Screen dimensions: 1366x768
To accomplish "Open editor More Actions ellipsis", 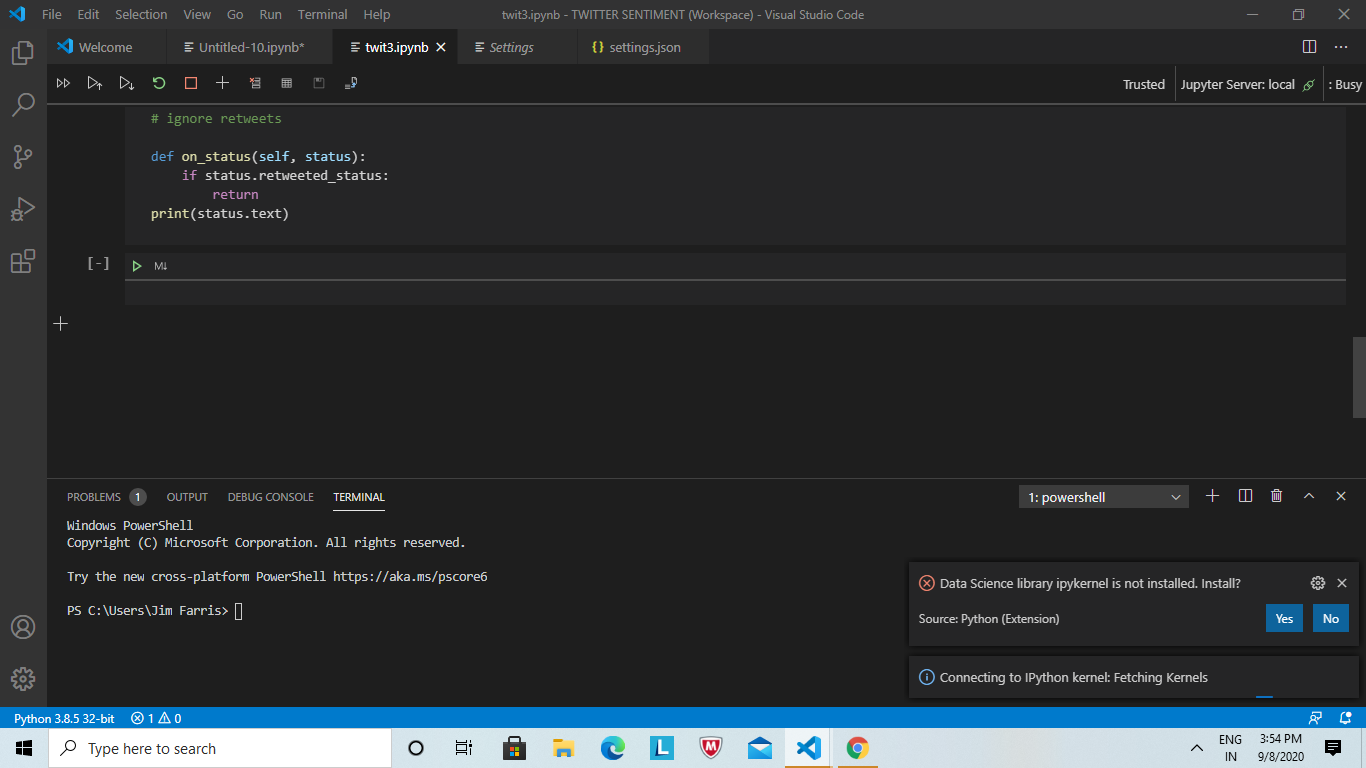I will 1341,47.
